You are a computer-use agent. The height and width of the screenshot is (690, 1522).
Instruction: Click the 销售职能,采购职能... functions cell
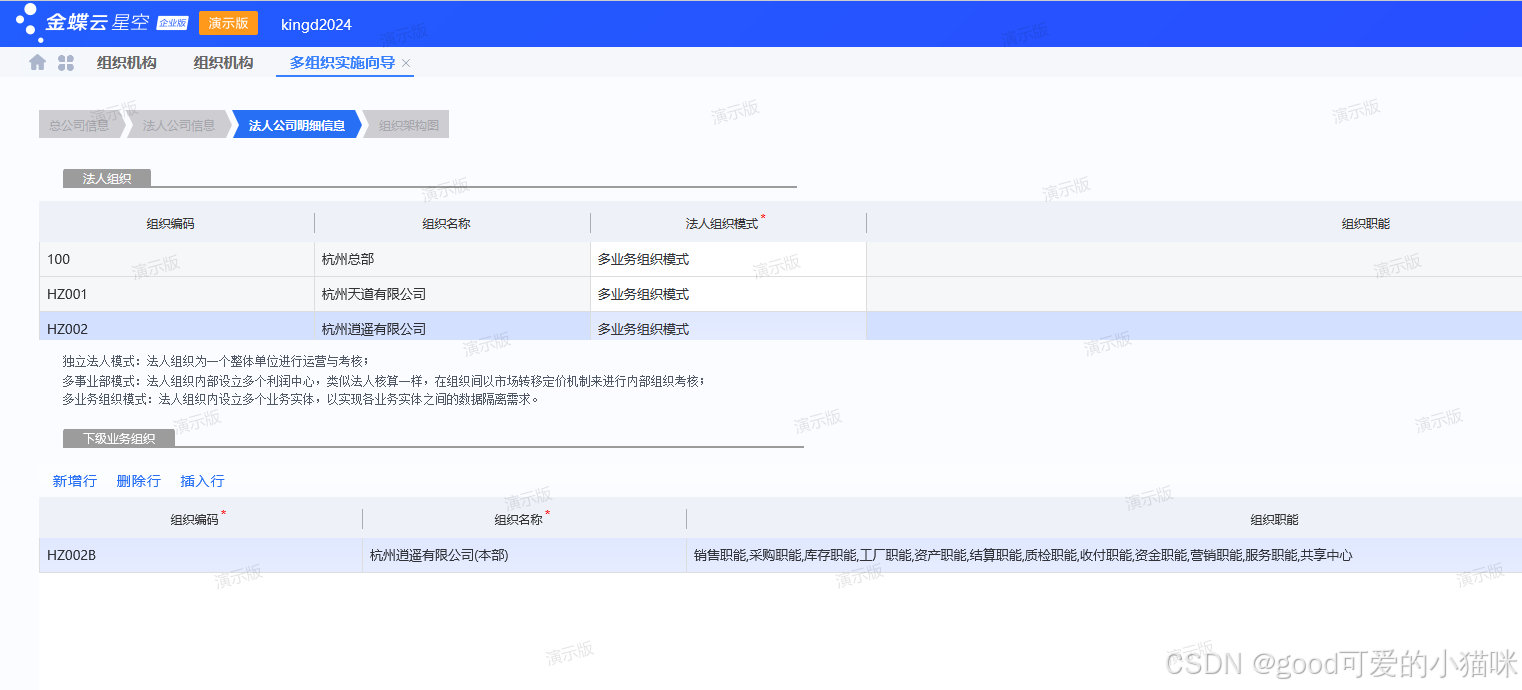coord(1104,555)
